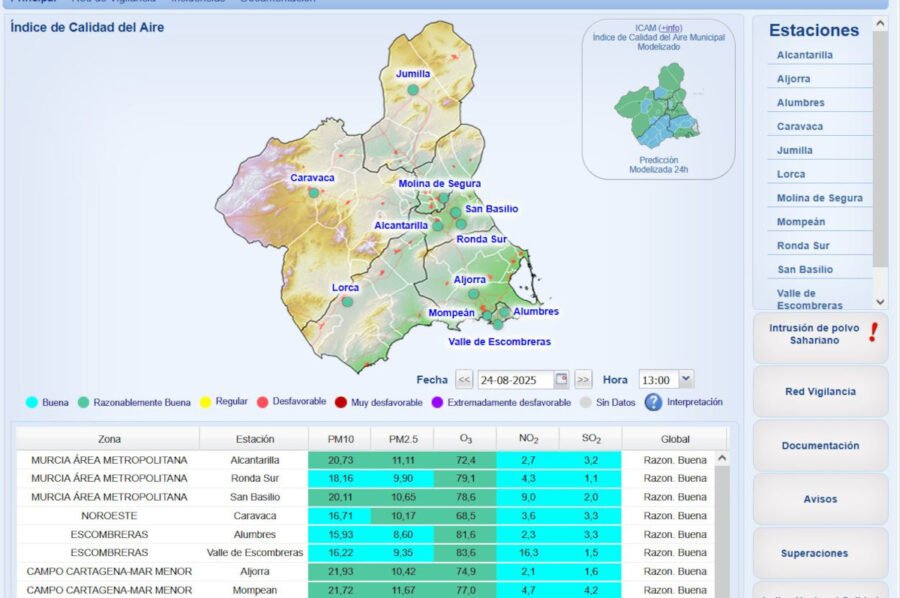Open the Avisos button
900x598 pixels.
[820, 499]
